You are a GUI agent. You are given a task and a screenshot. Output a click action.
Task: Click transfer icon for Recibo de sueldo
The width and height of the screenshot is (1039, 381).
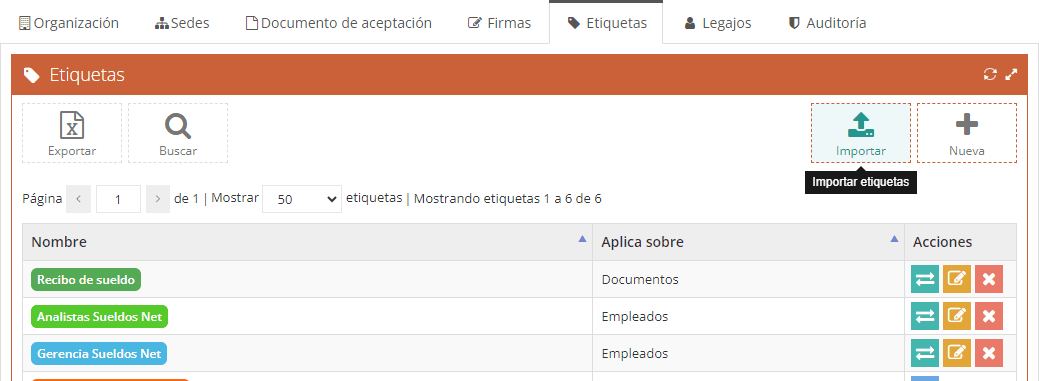click(x=924, y=280)
